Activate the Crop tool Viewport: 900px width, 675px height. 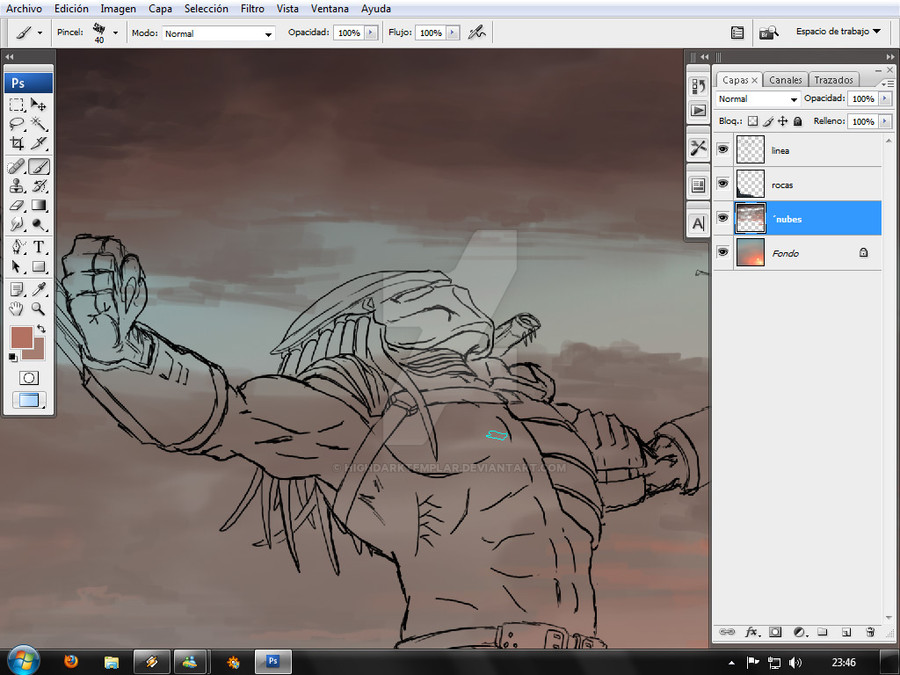[x=17, y=143]
